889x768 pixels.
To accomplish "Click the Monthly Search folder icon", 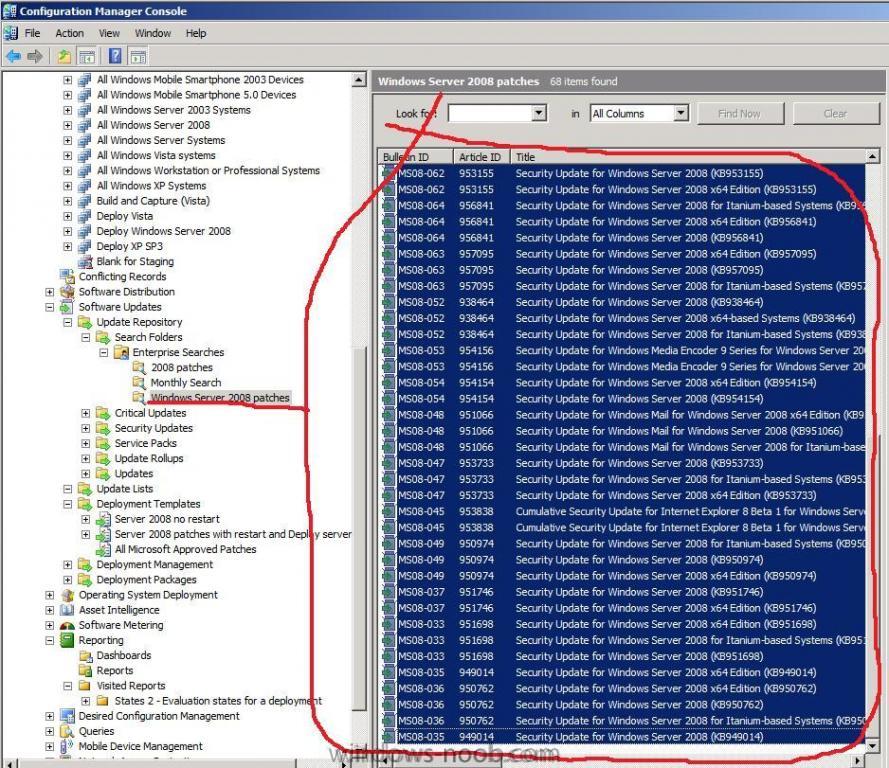I will pyautogui.click(x=139, y=383).
